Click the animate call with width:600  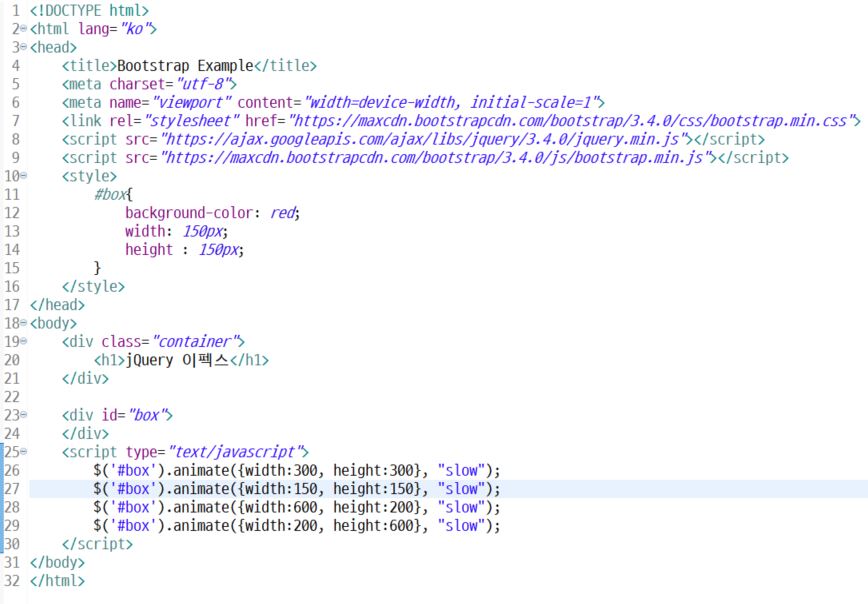(x=297, y=507)
